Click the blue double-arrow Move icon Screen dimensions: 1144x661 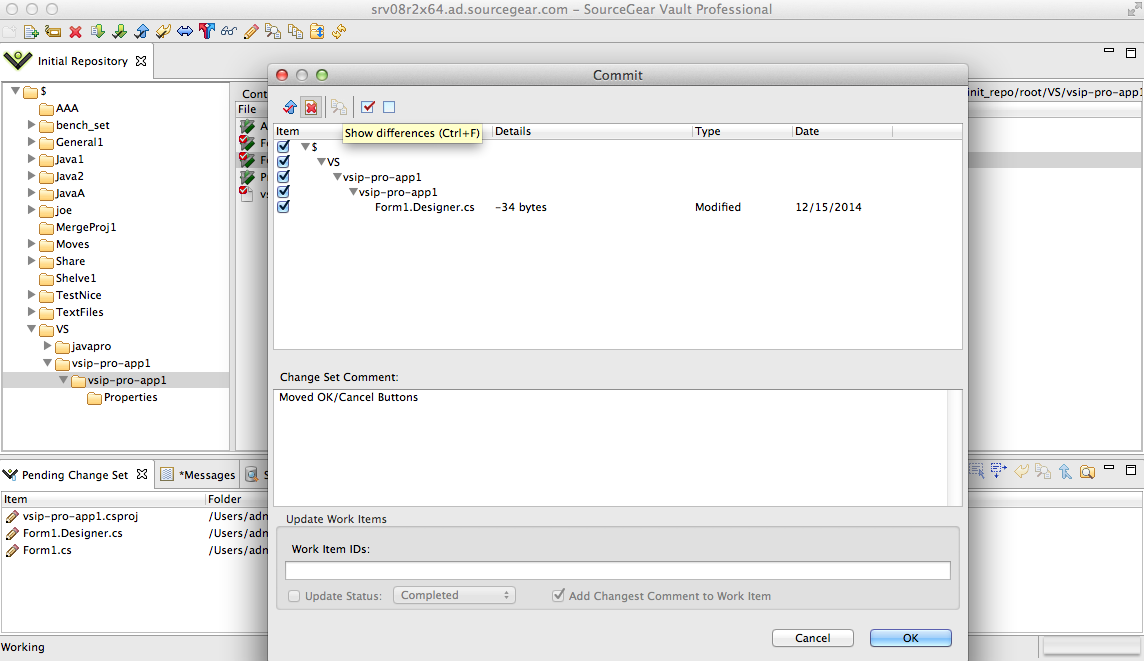(185, 31)
